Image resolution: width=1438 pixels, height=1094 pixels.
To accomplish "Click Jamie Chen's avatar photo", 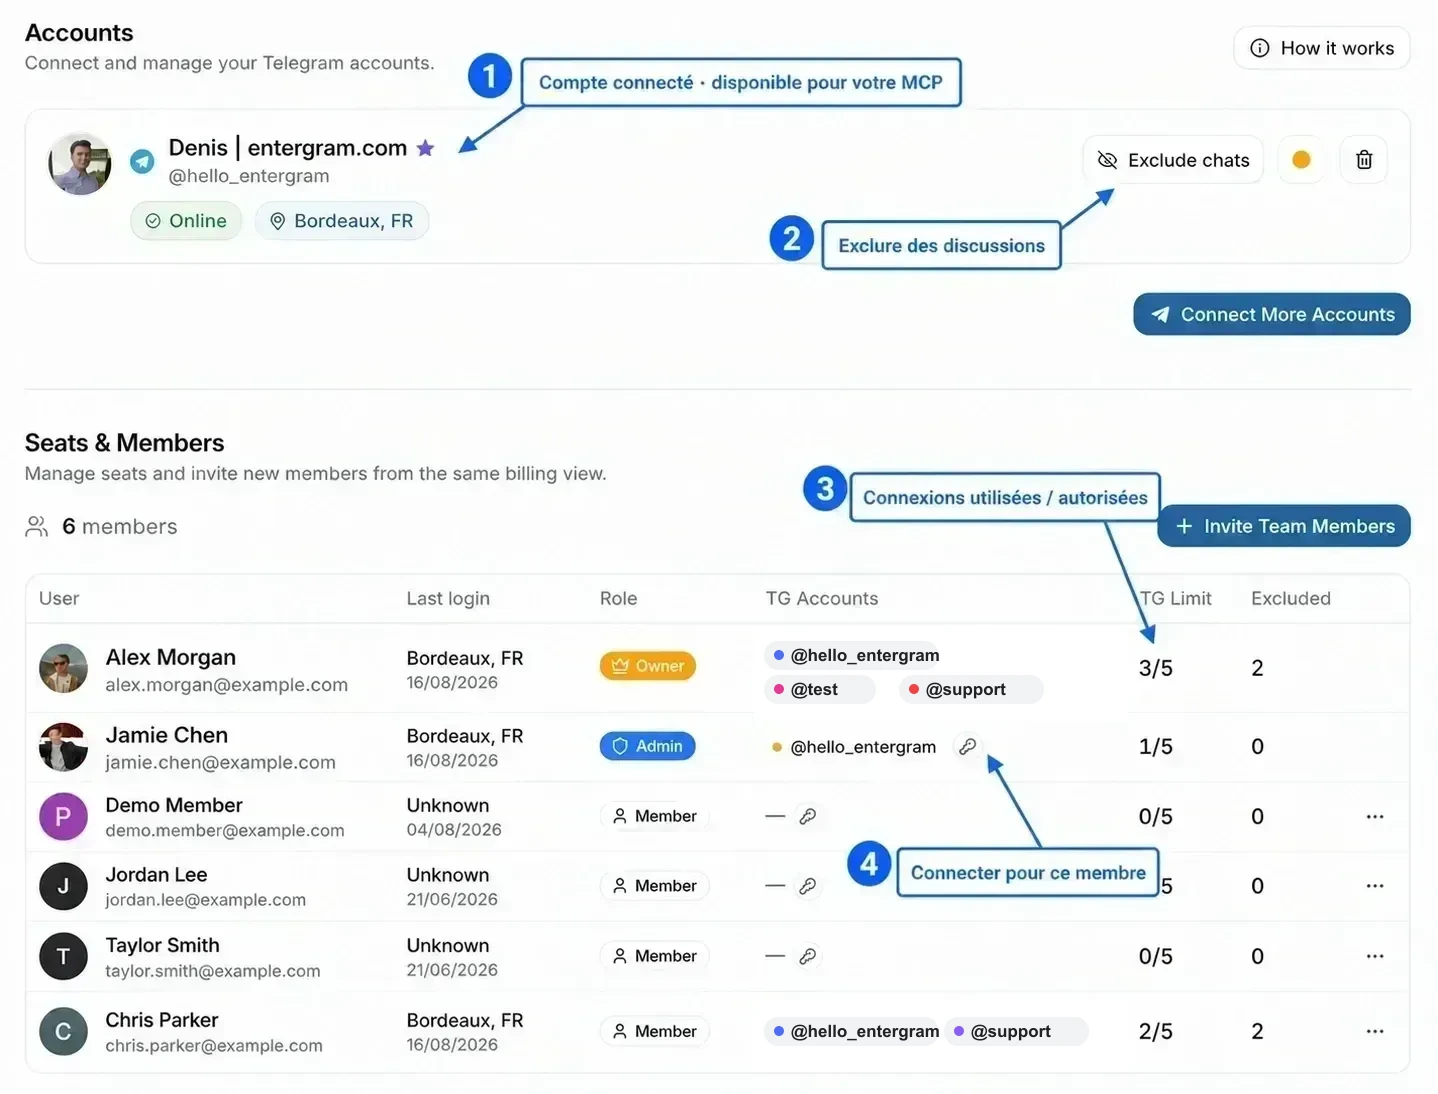I will point(63,747).
